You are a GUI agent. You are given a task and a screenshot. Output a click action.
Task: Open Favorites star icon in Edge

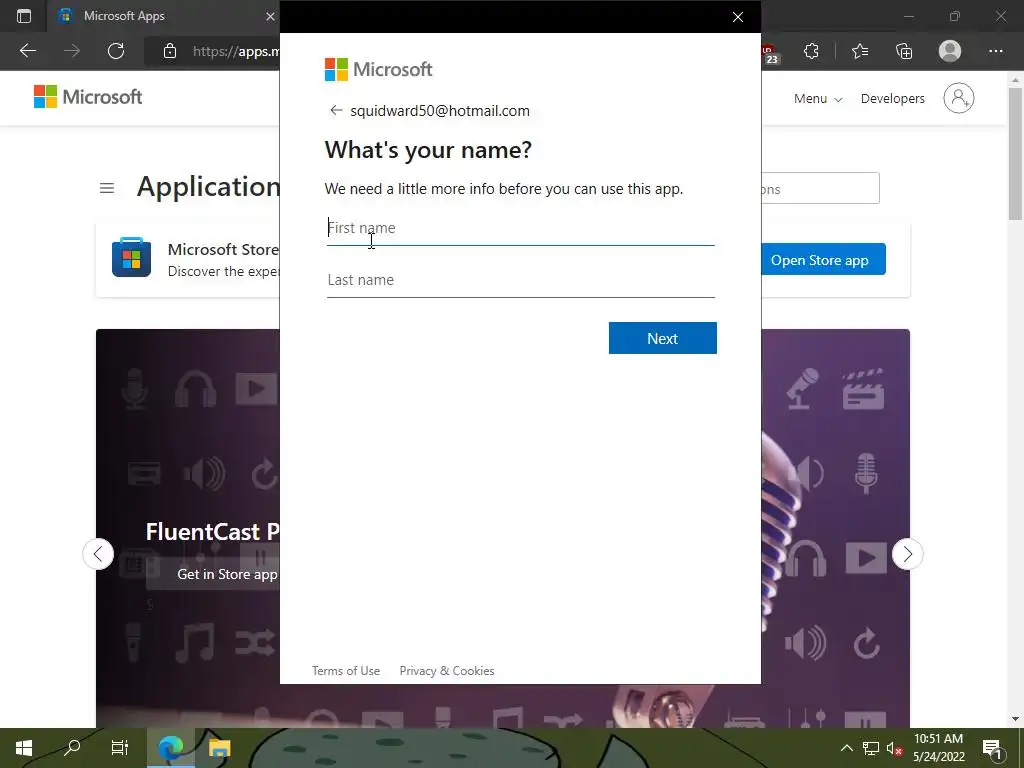[x=860, y=51]
